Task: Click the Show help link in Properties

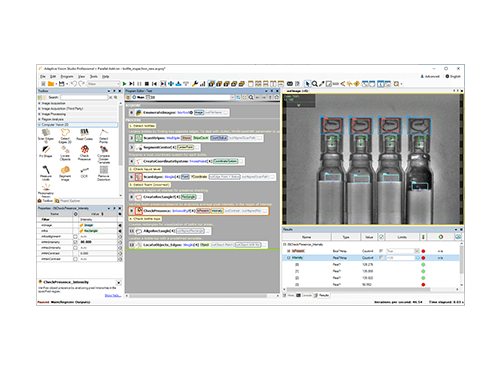Action: pos(113,295)
